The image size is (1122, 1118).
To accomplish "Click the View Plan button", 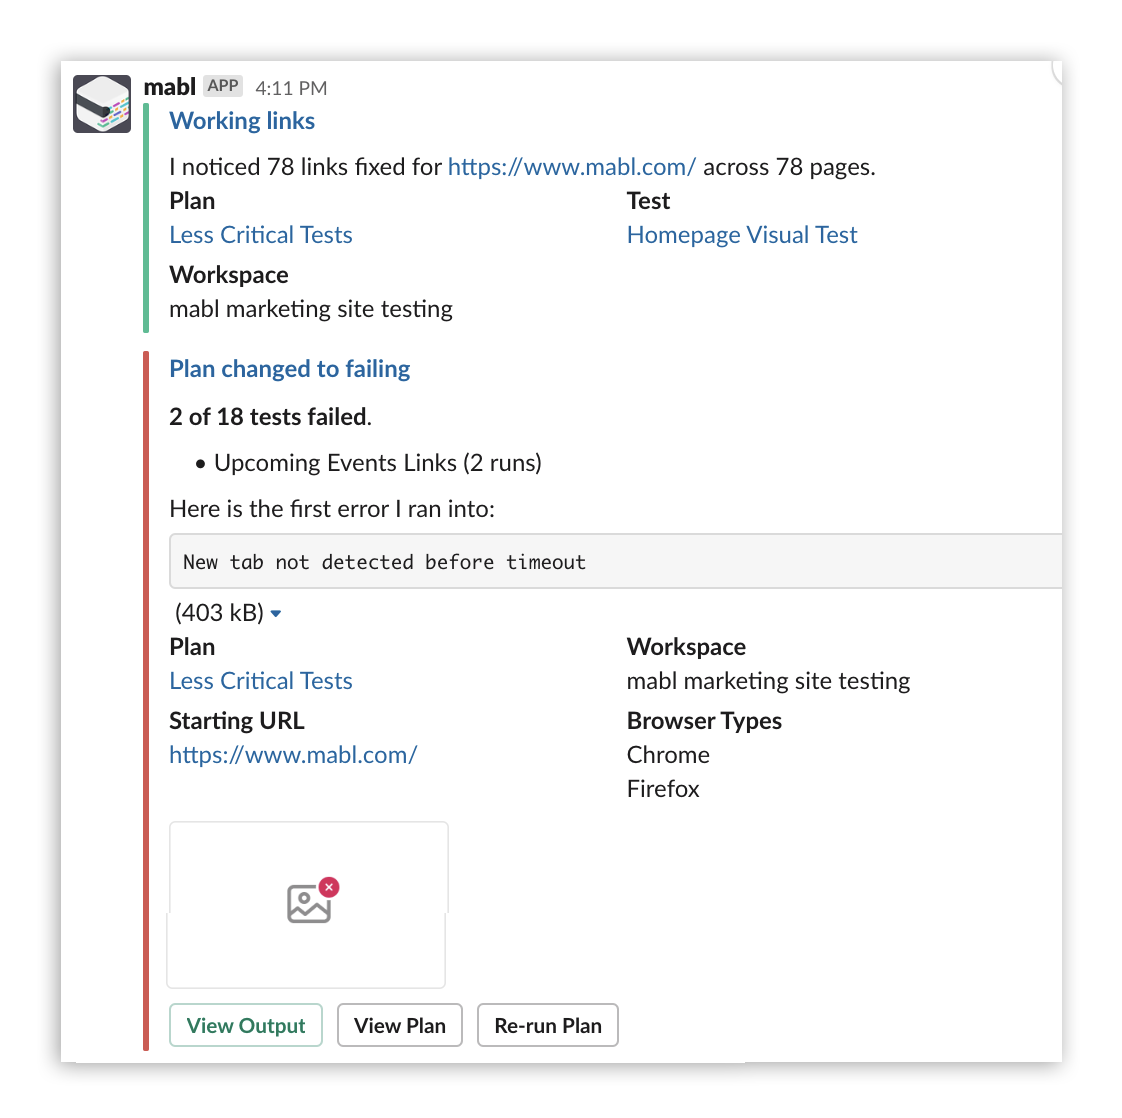I will pyautogui.click(x=399, y=1026).
